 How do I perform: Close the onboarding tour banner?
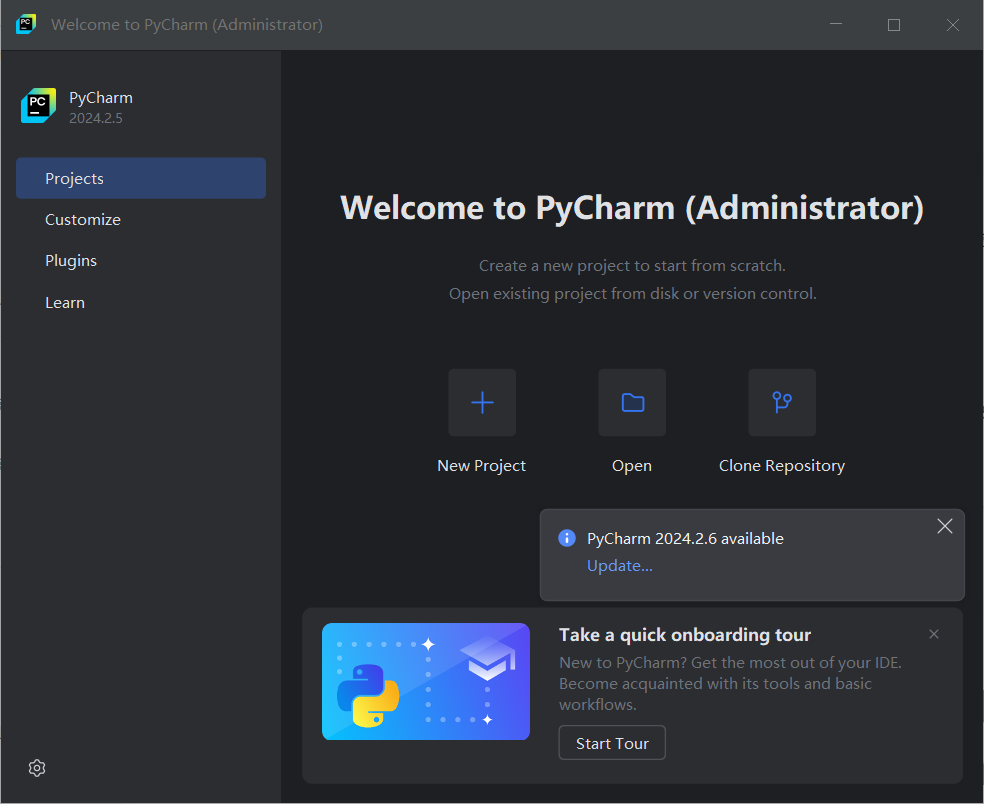[934, 634]
